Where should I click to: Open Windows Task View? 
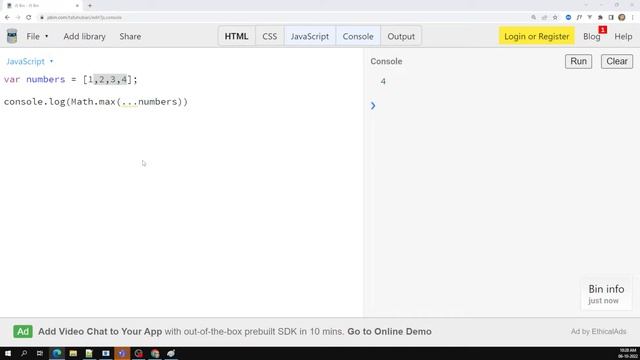click(40, 353)
